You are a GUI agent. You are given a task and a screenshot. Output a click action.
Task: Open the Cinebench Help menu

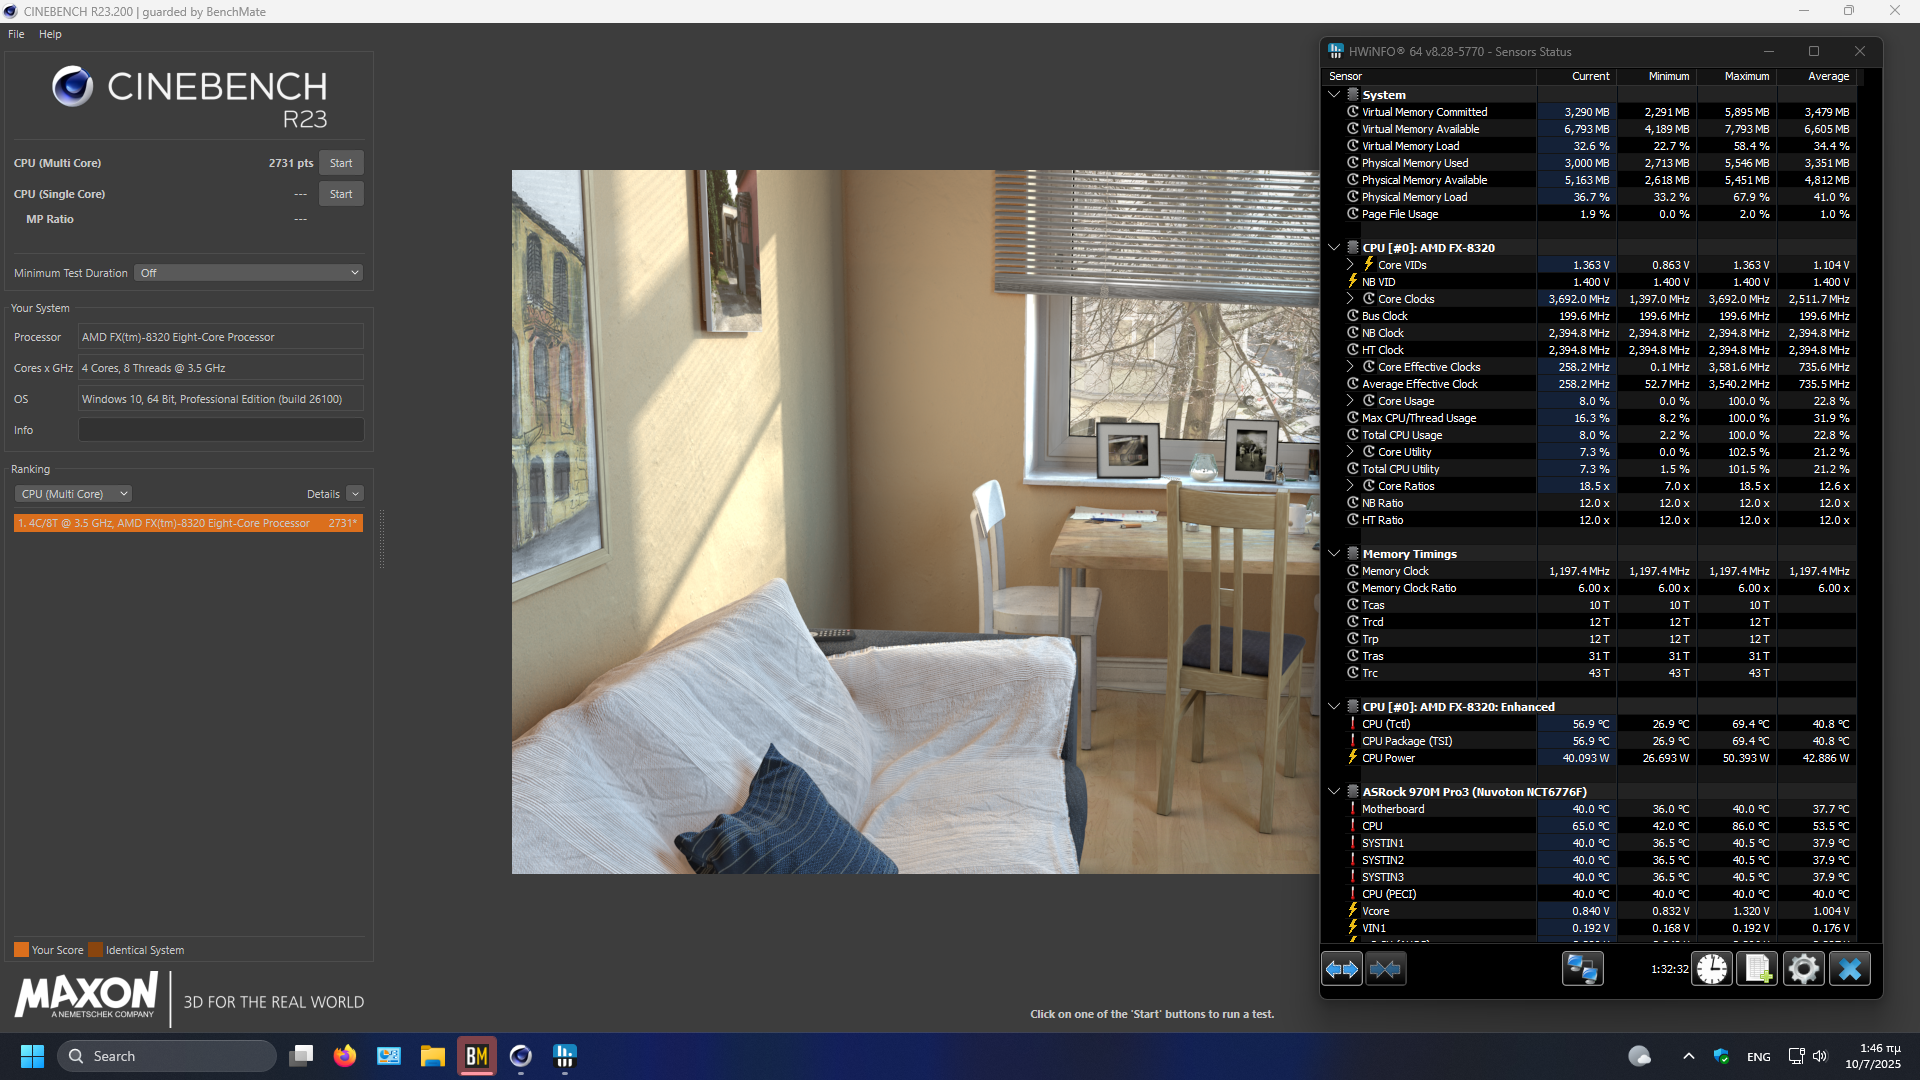pos(50,34)
